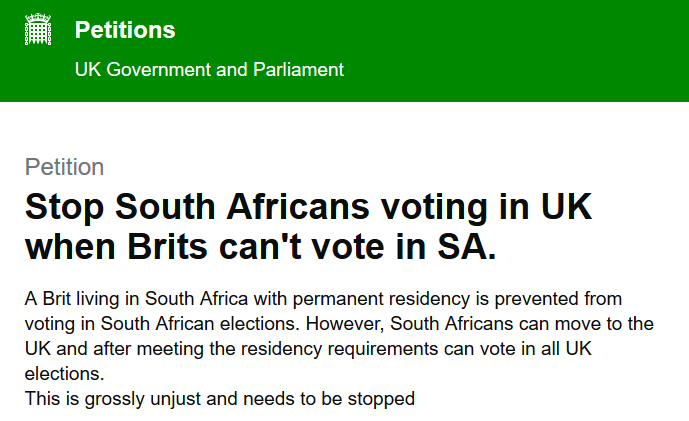Screen dimensions: 689x421
Task: Click the UK Government and Parliament subtitle
Action: pos(209,69)
